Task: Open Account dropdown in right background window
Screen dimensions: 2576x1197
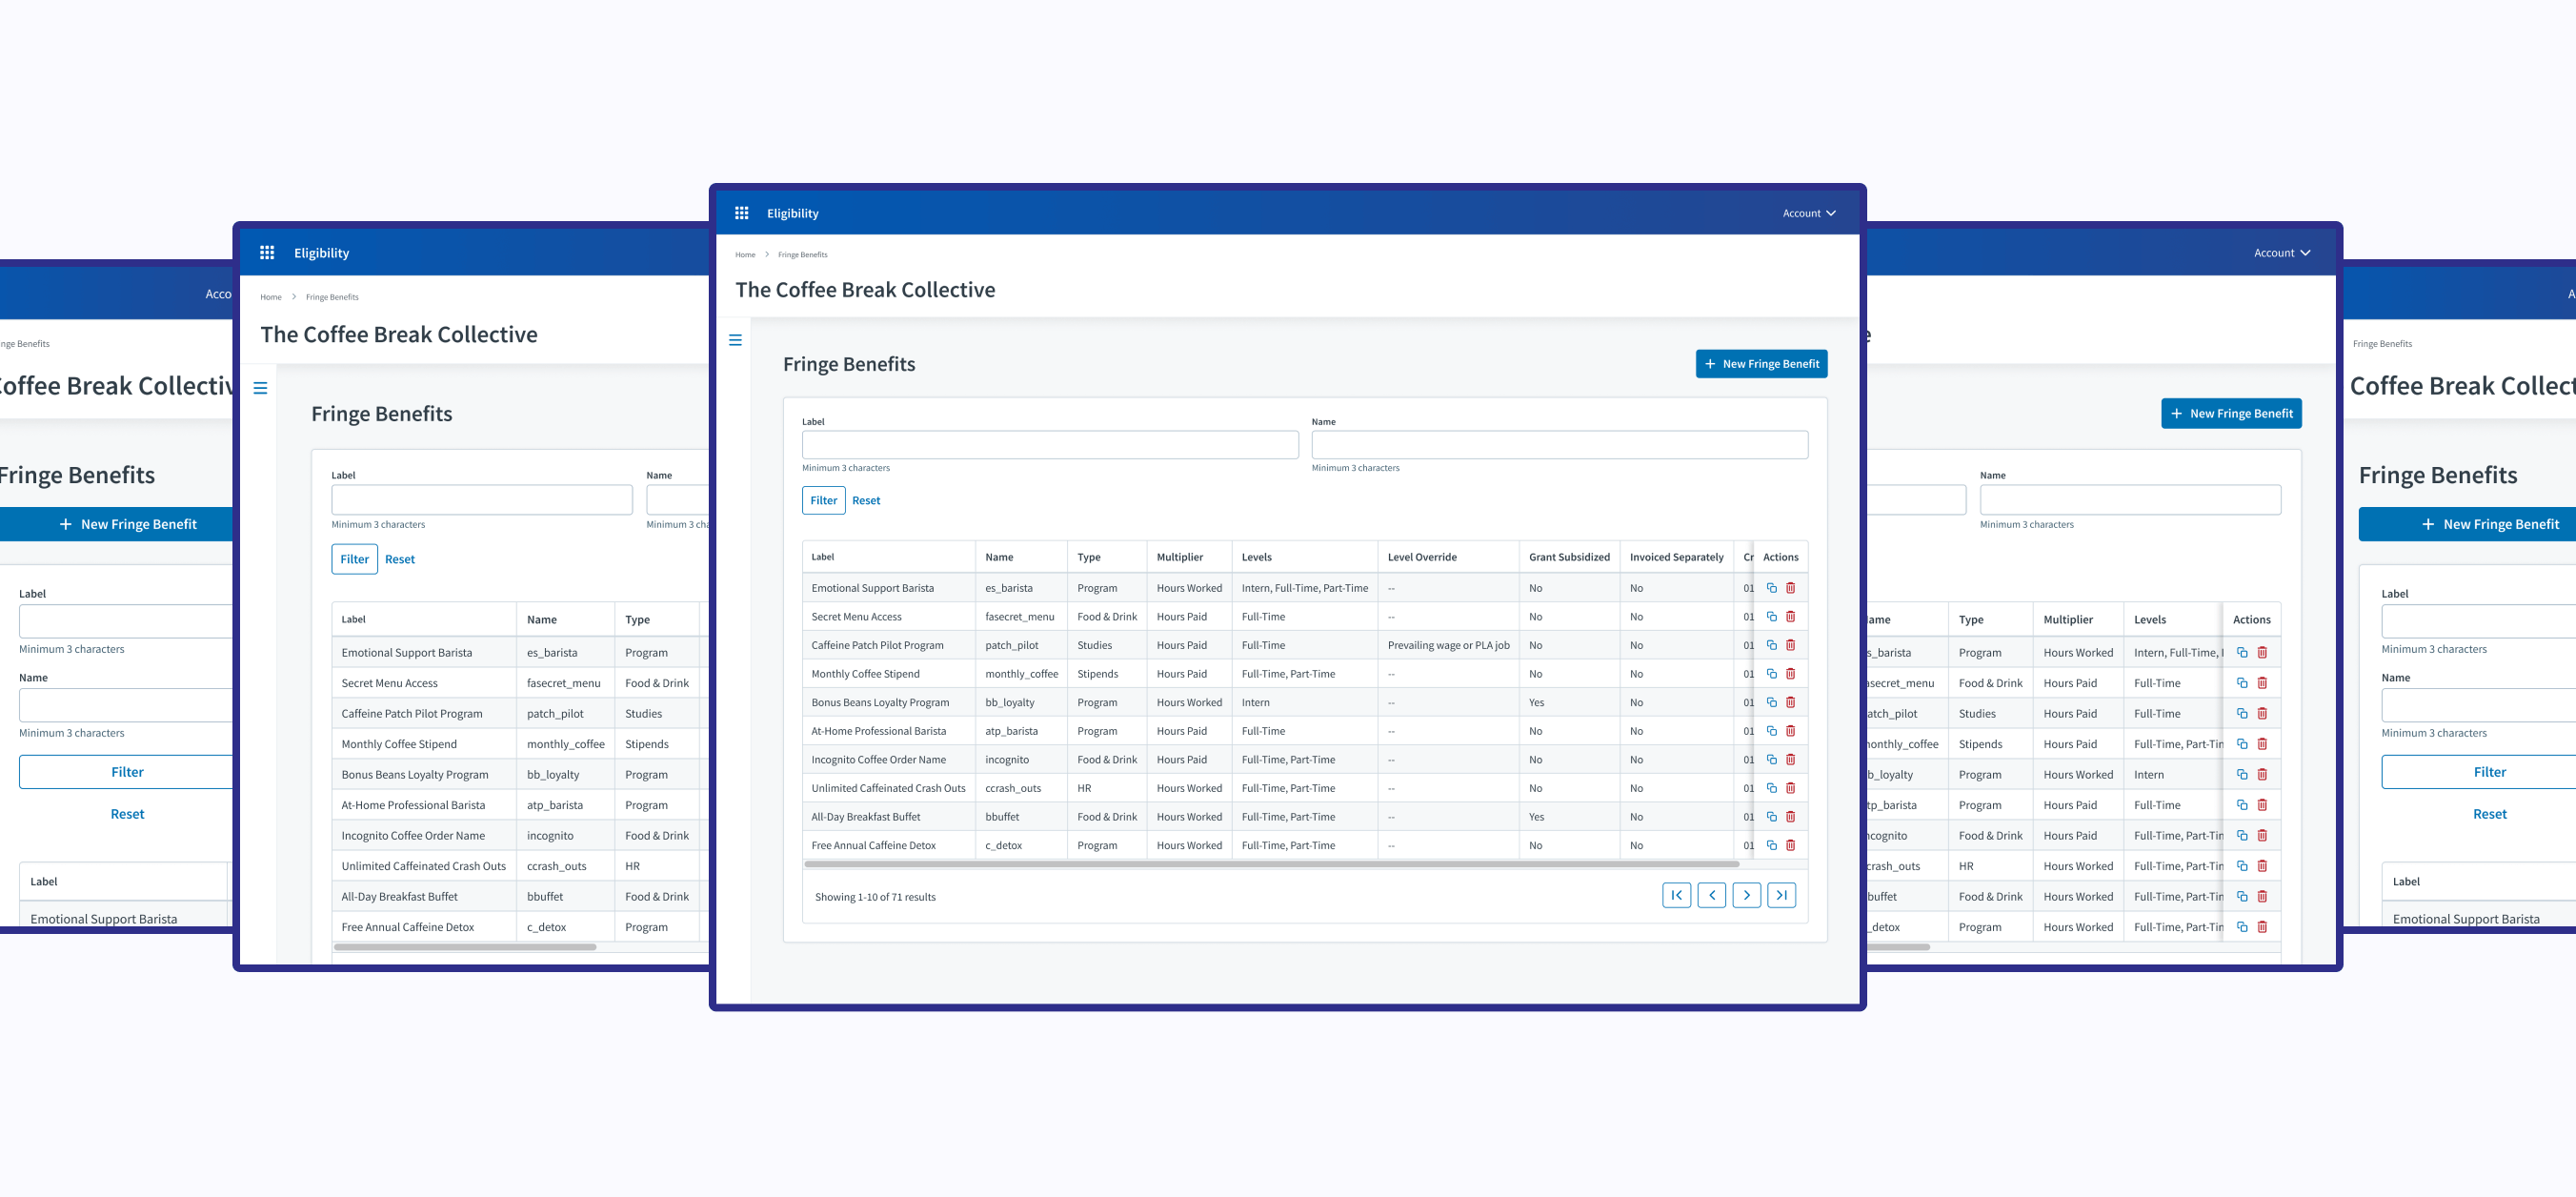Action: tap(2281, 253)
